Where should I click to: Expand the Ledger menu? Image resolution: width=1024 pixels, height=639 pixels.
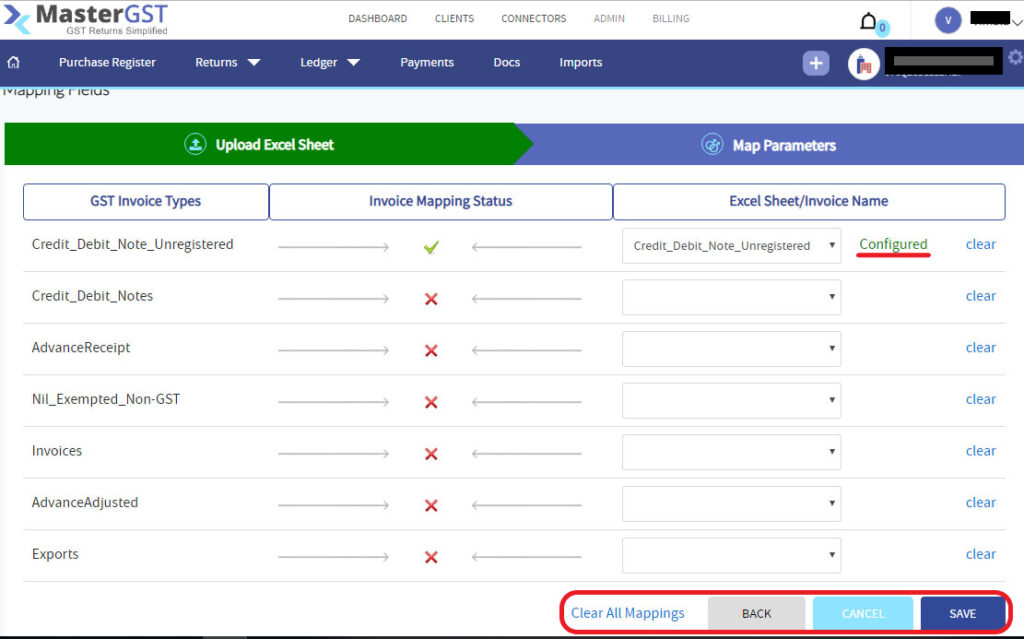click(x=329, y=62)
